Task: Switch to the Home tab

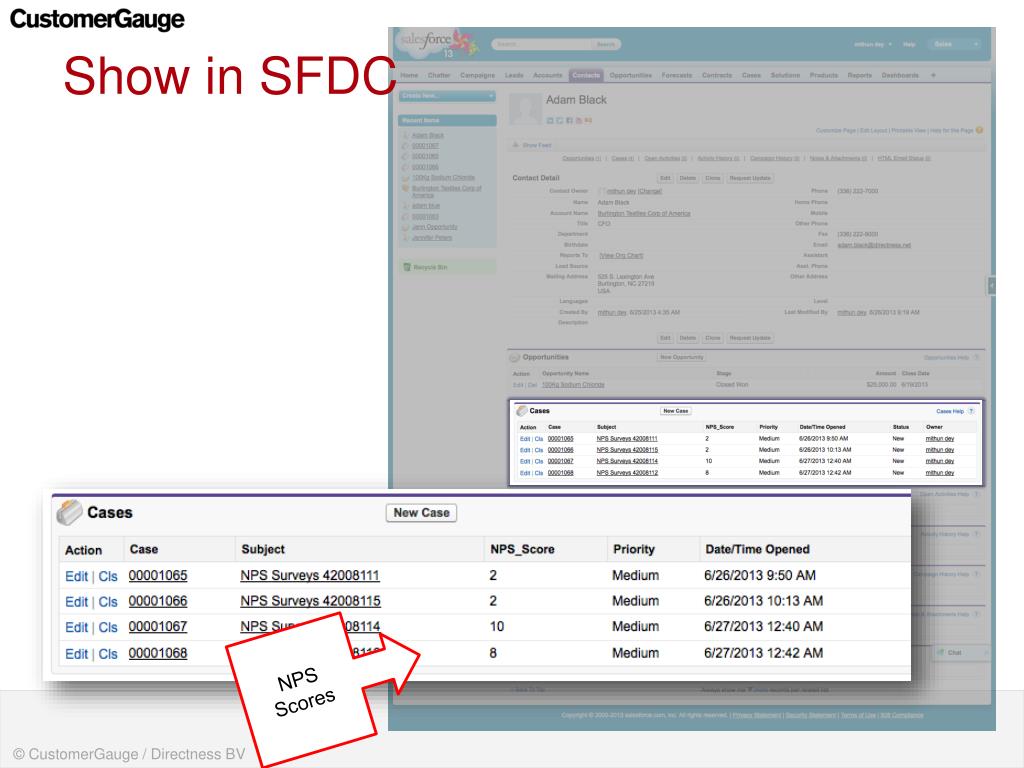Action: coord(409,75)
